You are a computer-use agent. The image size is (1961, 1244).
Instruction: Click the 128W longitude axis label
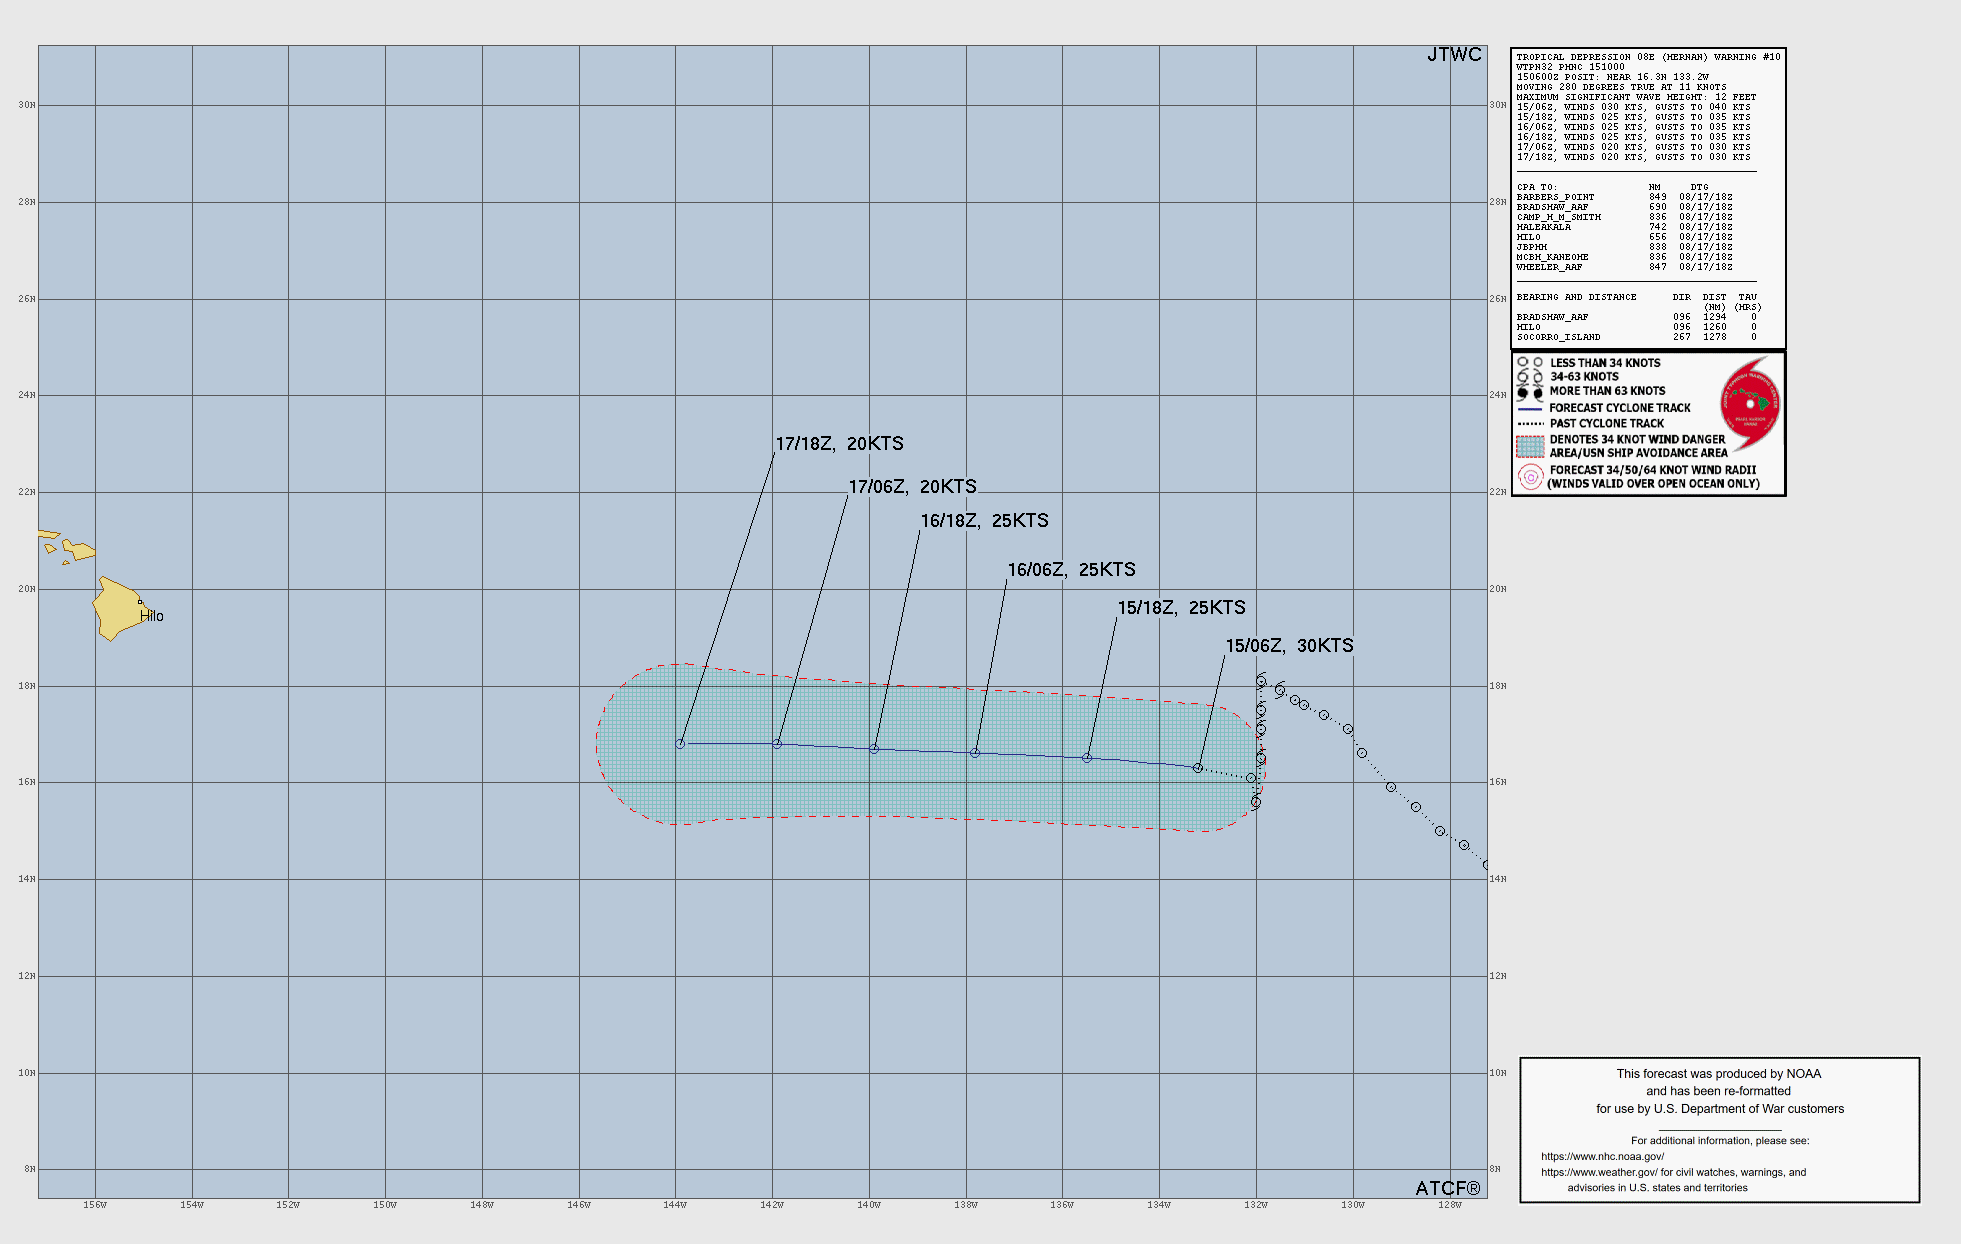1450,1205
